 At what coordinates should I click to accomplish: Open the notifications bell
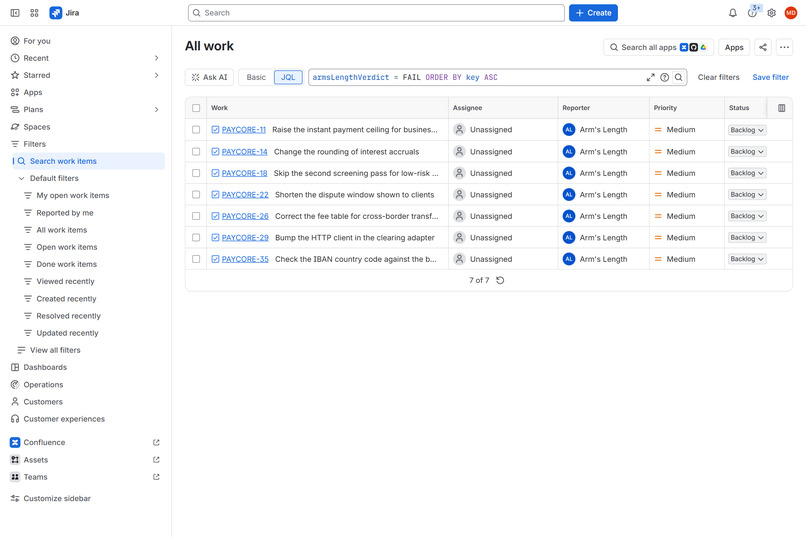(x=732, y=13)
